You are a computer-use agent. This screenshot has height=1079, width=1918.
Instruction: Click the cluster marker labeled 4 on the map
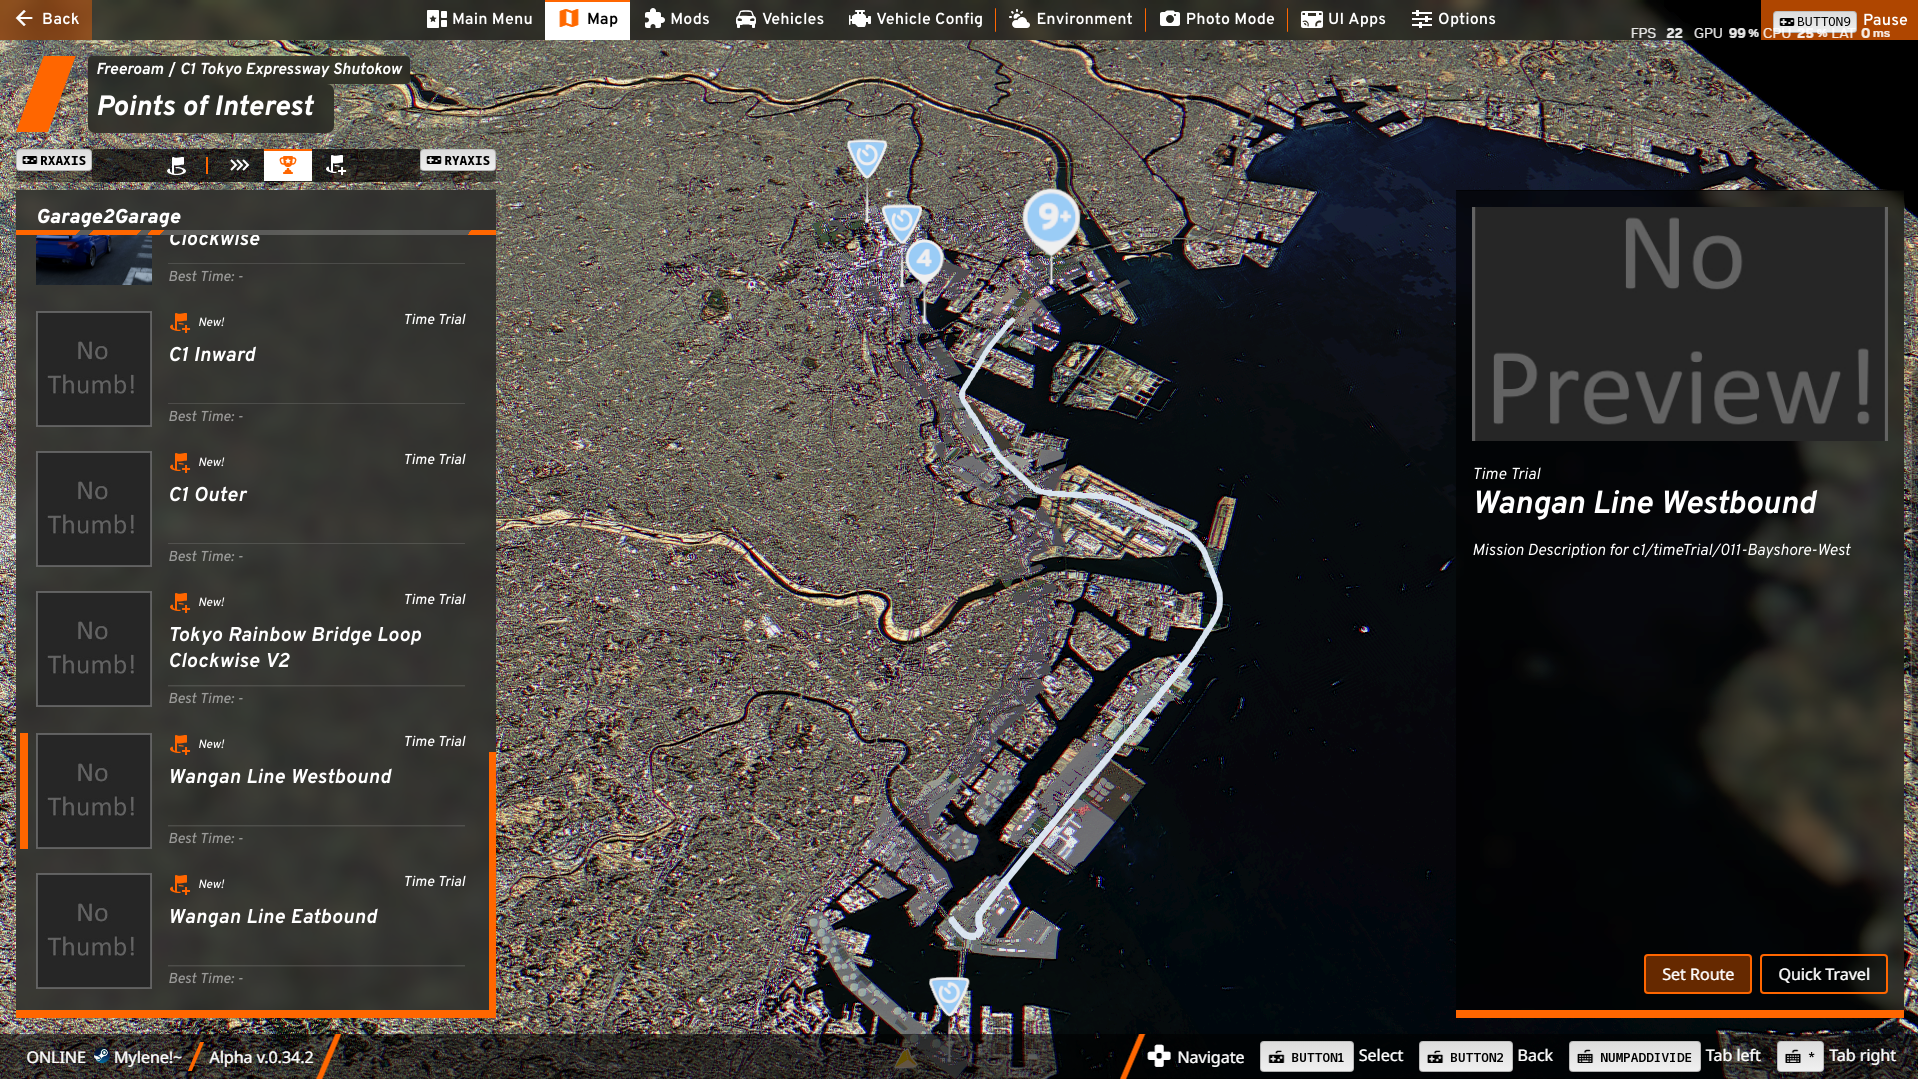click(x=925, y=259)
